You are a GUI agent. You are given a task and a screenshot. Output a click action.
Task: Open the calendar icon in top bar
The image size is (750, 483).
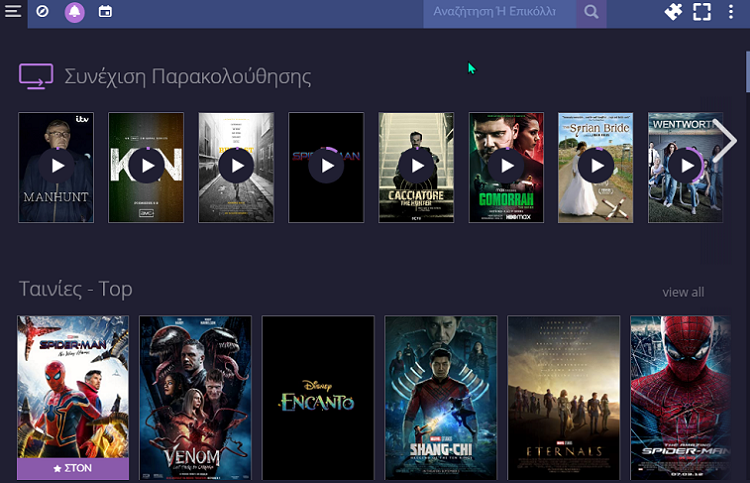click(105, 11)
